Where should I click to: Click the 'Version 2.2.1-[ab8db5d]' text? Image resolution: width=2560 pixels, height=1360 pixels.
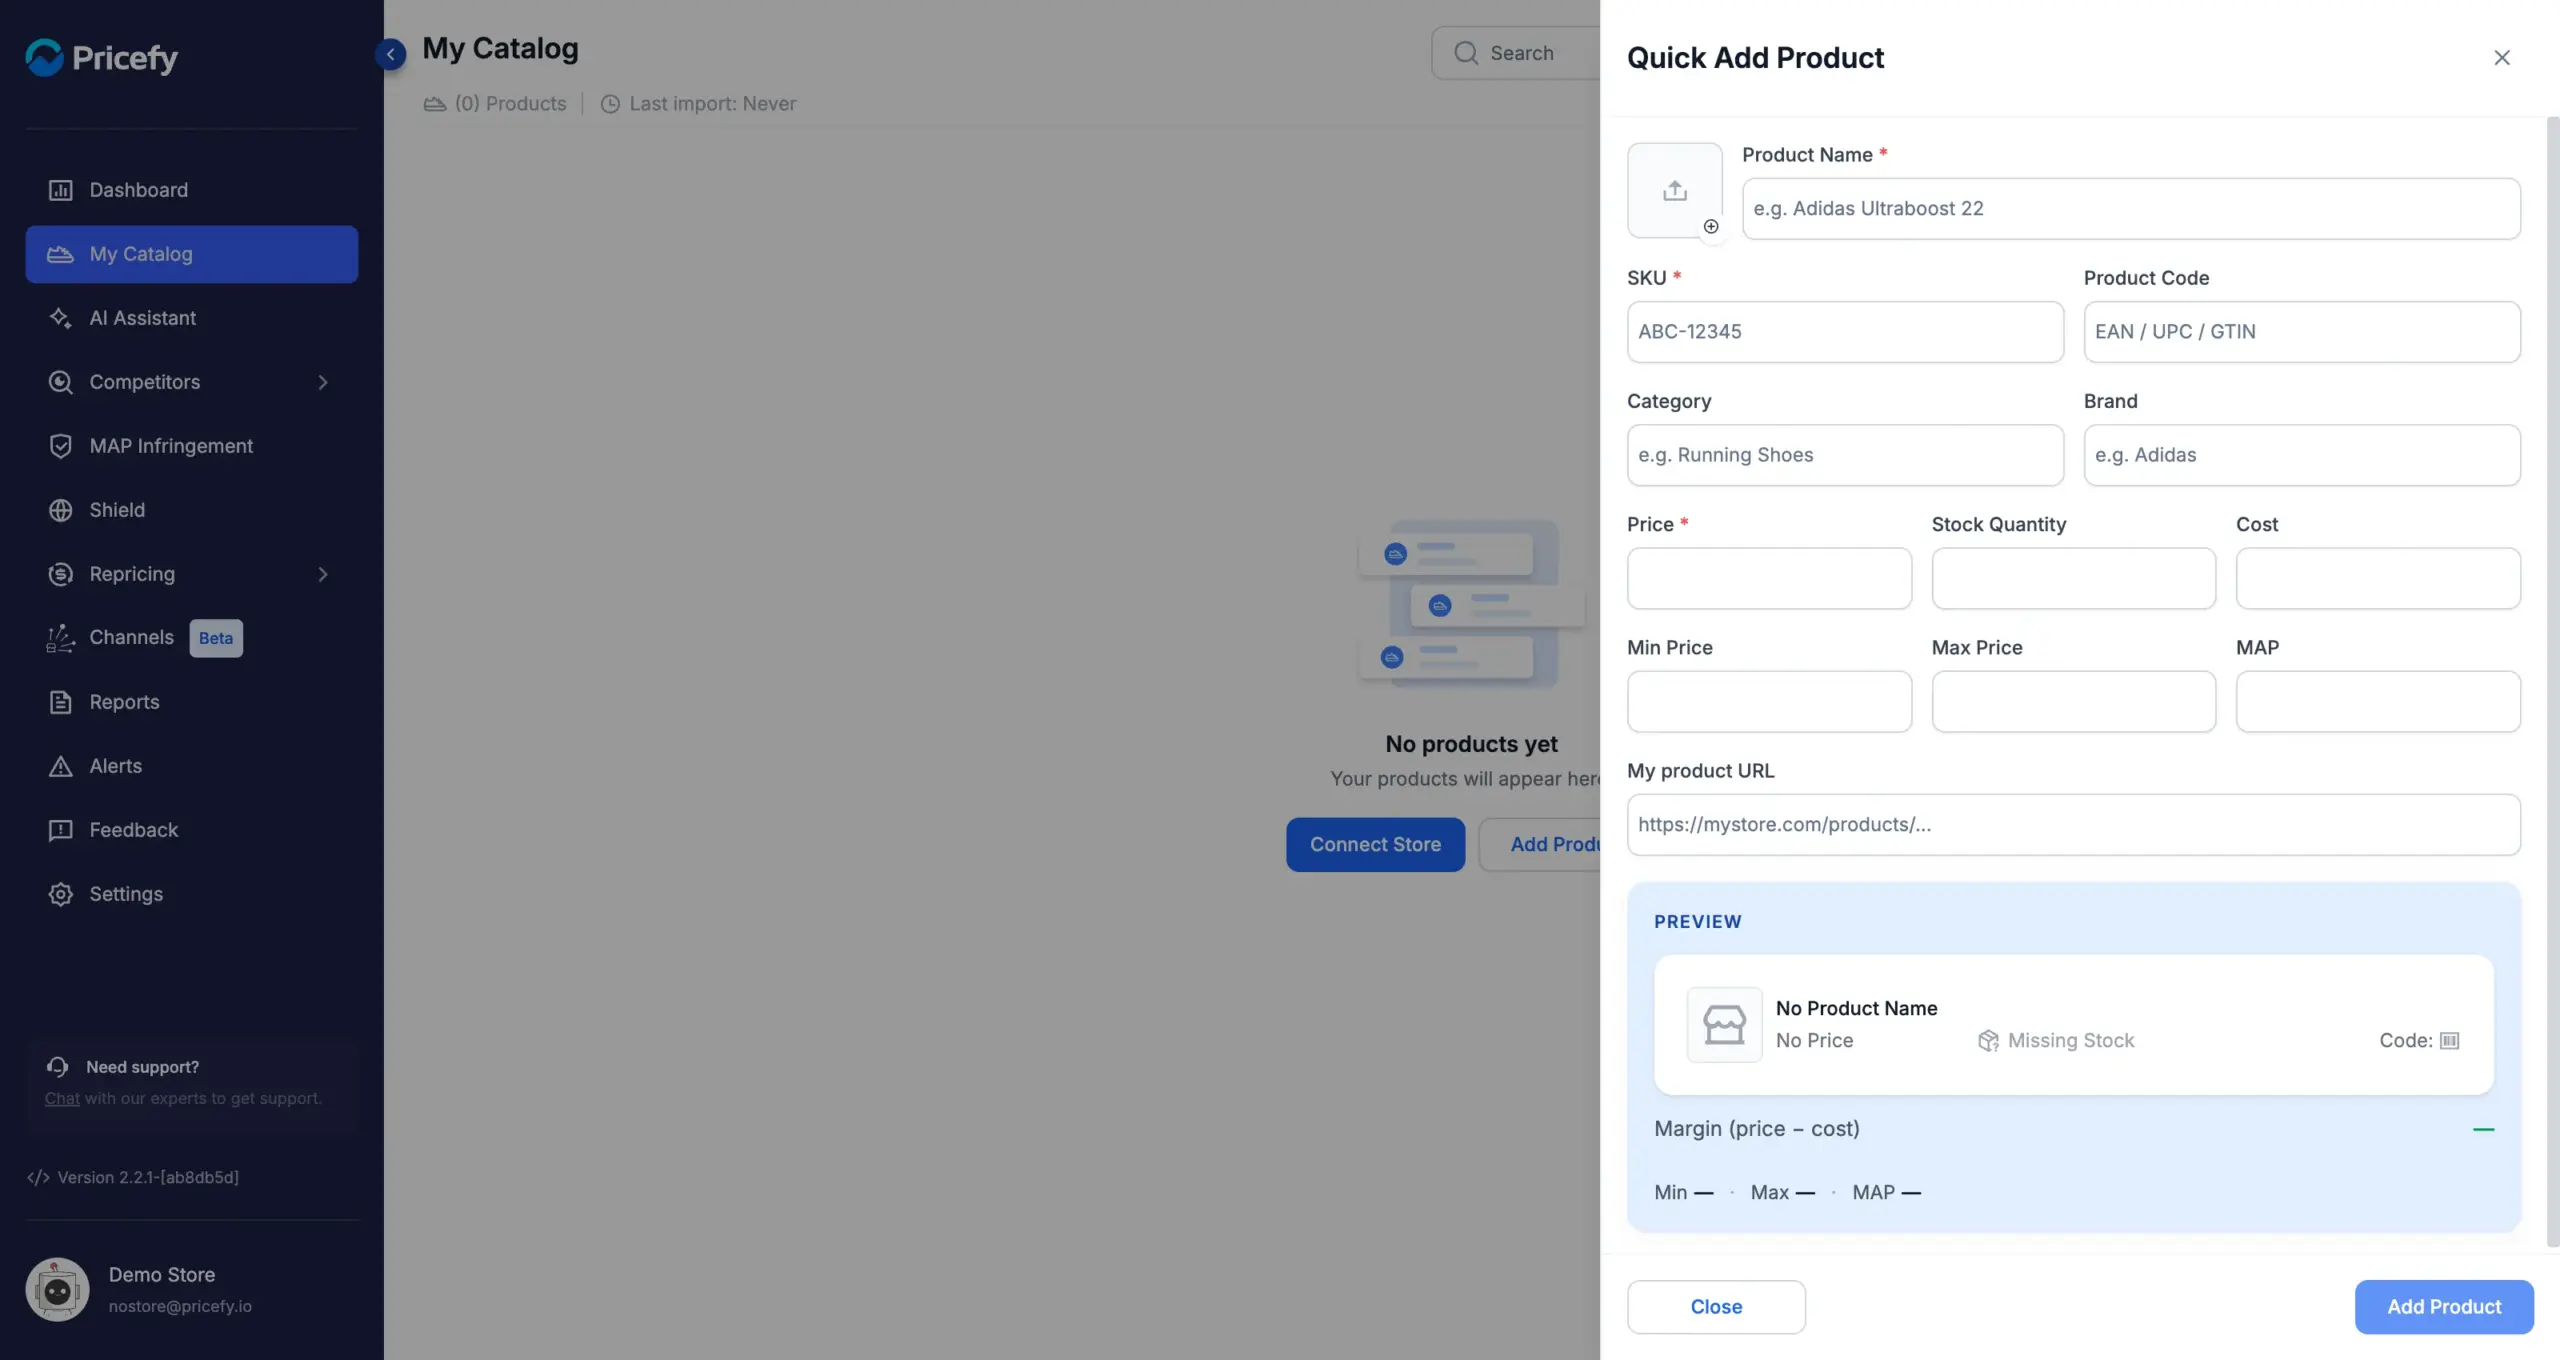[148, 1177]
